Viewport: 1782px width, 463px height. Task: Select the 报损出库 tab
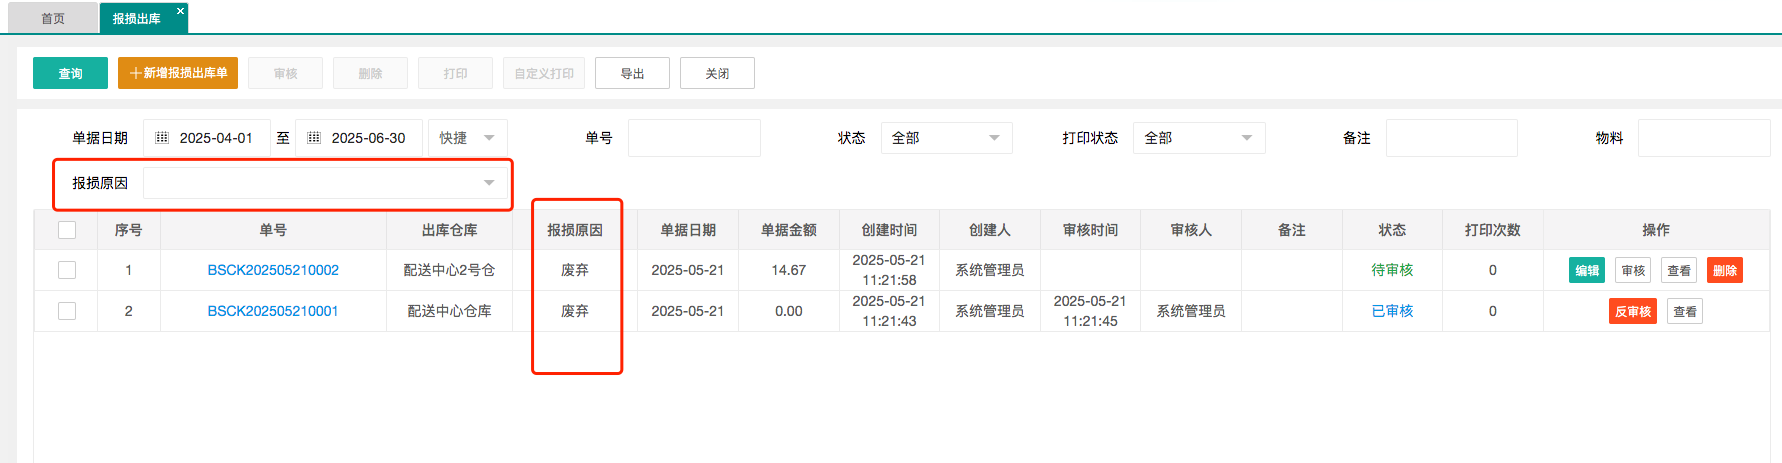coord(137,18)
